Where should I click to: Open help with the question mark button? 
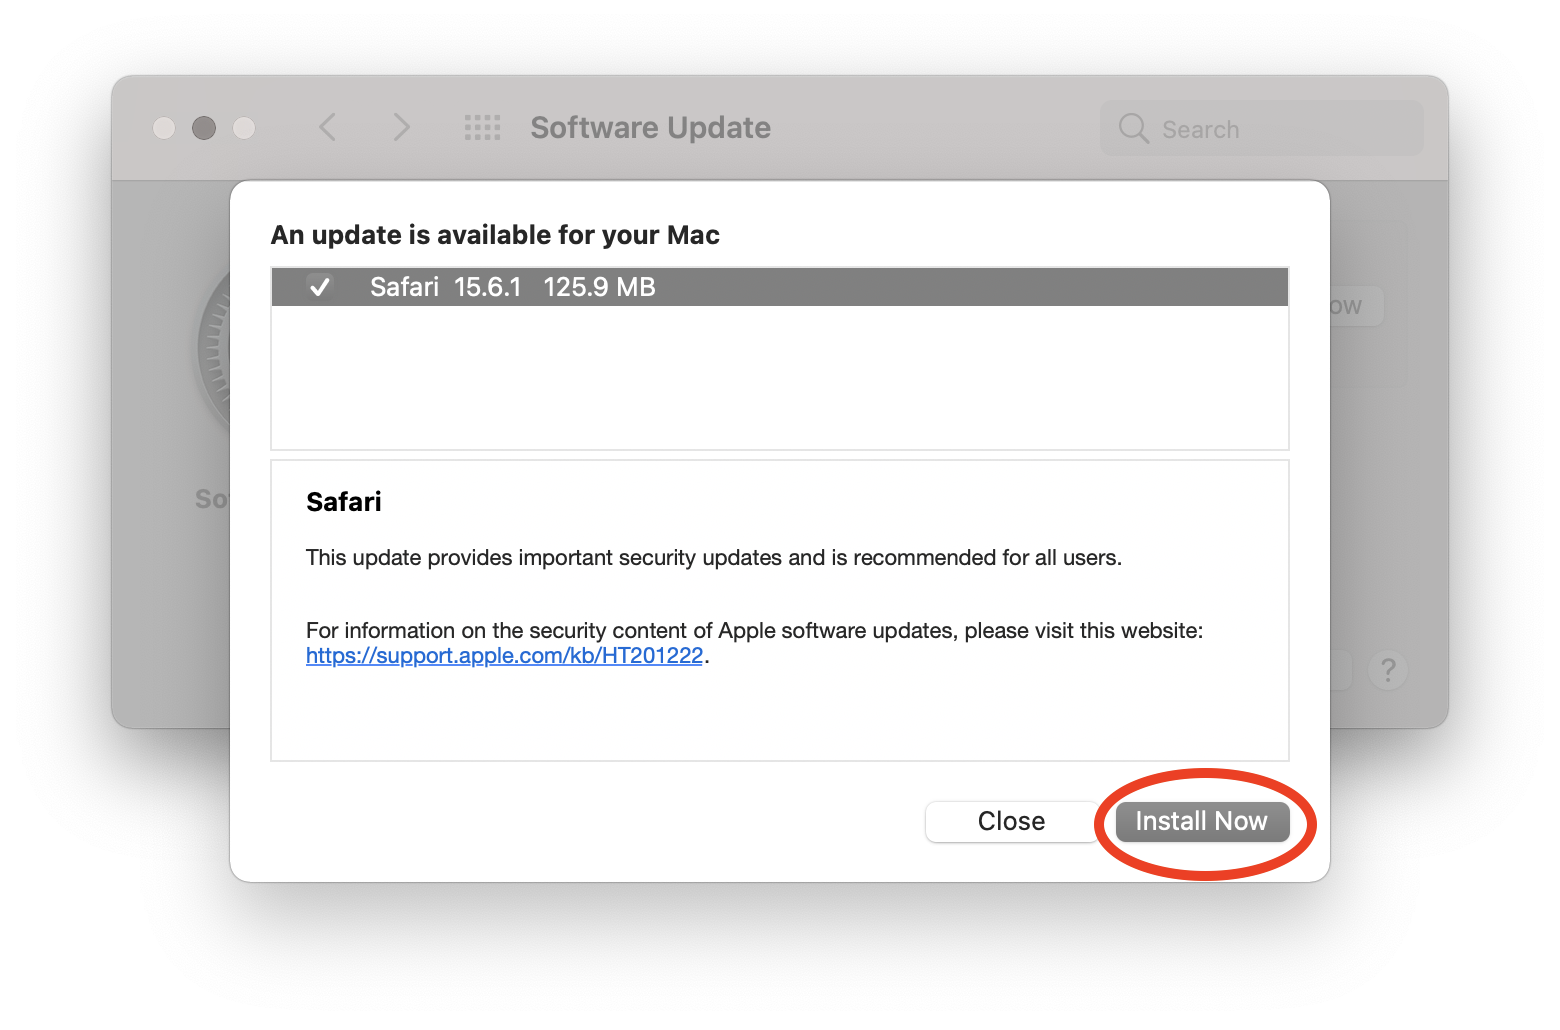click(1388, 670)
